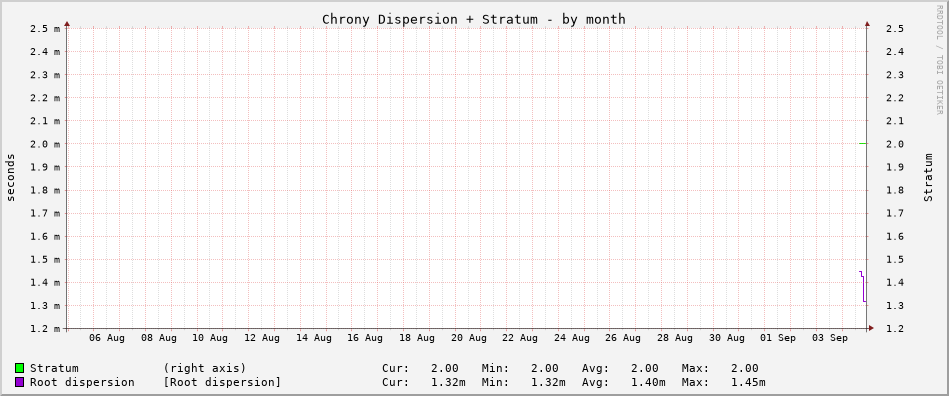Click the '12 Aug' date label
949x396 pixels.
[262, 338]
